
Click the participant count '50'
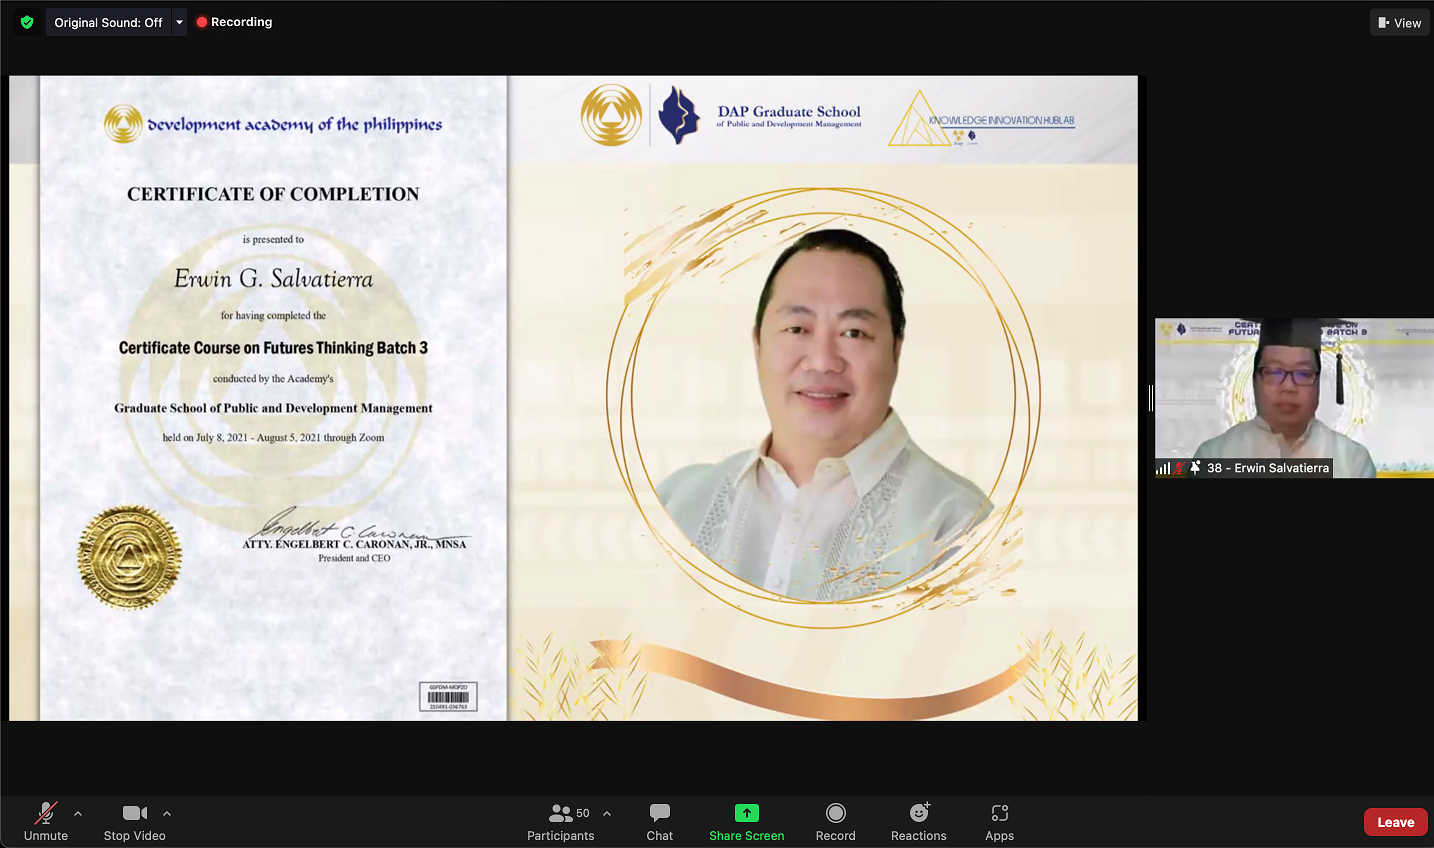[x=583, y=813]
